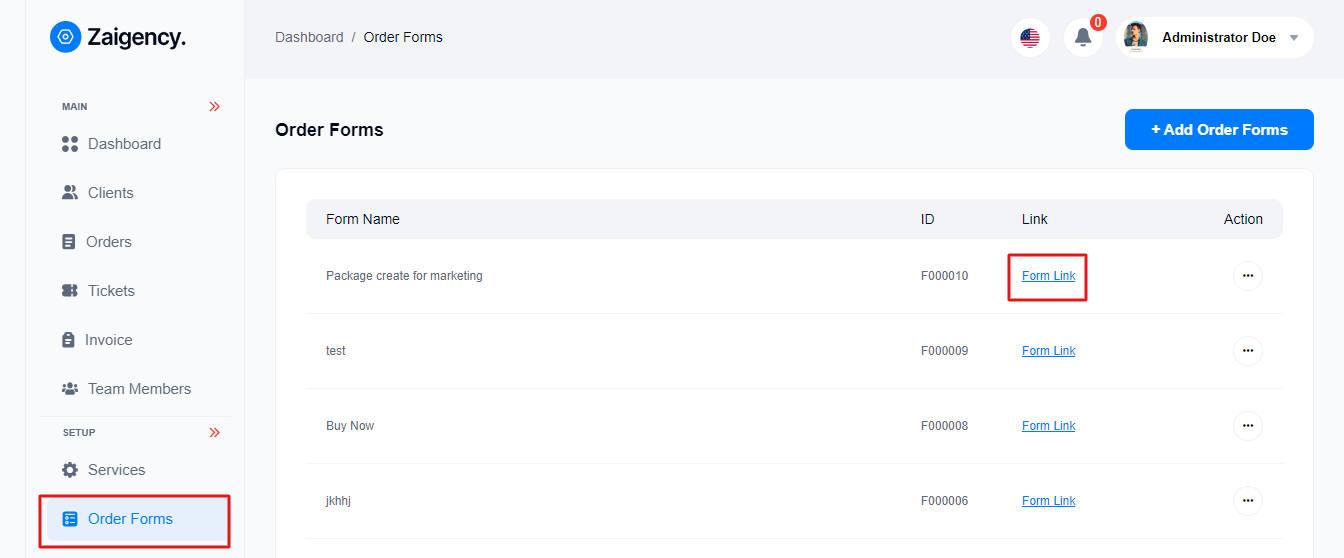Viewport: 1344px width, 558px height.
Task: Open Form Link for F000010
Action: pos(1048,276)
